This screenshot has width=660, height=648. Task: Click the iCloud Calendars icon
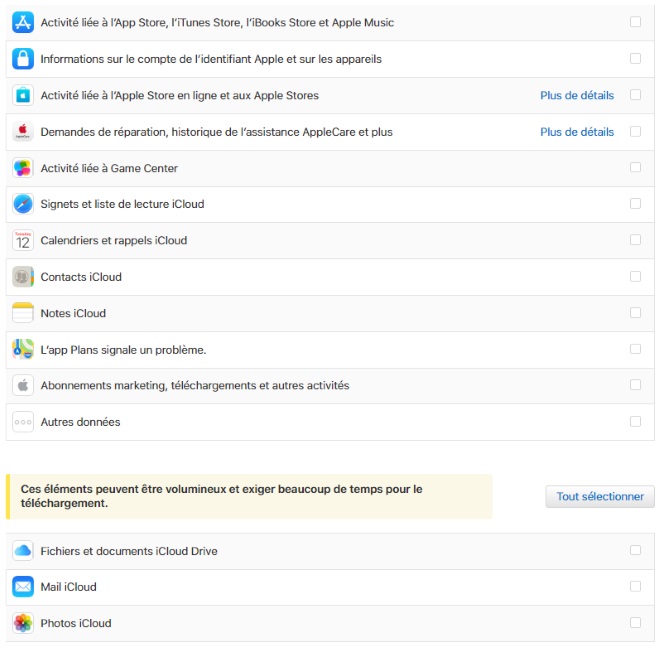pos(23,240)
